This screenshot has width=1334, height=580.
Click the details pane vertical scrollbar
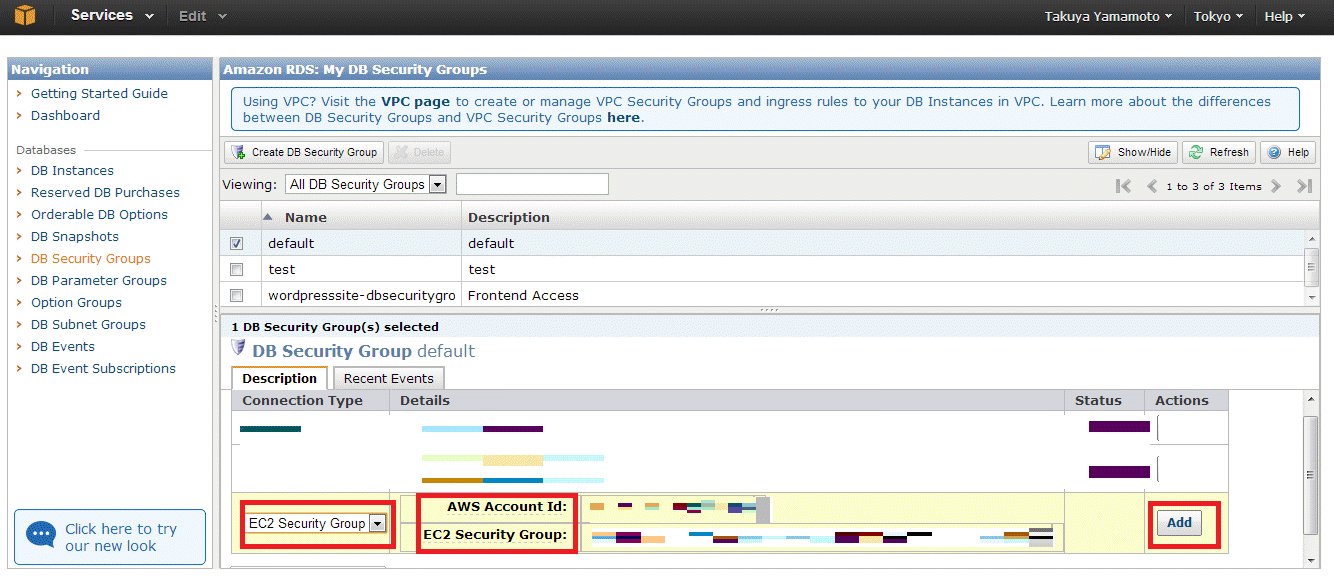1311,478
